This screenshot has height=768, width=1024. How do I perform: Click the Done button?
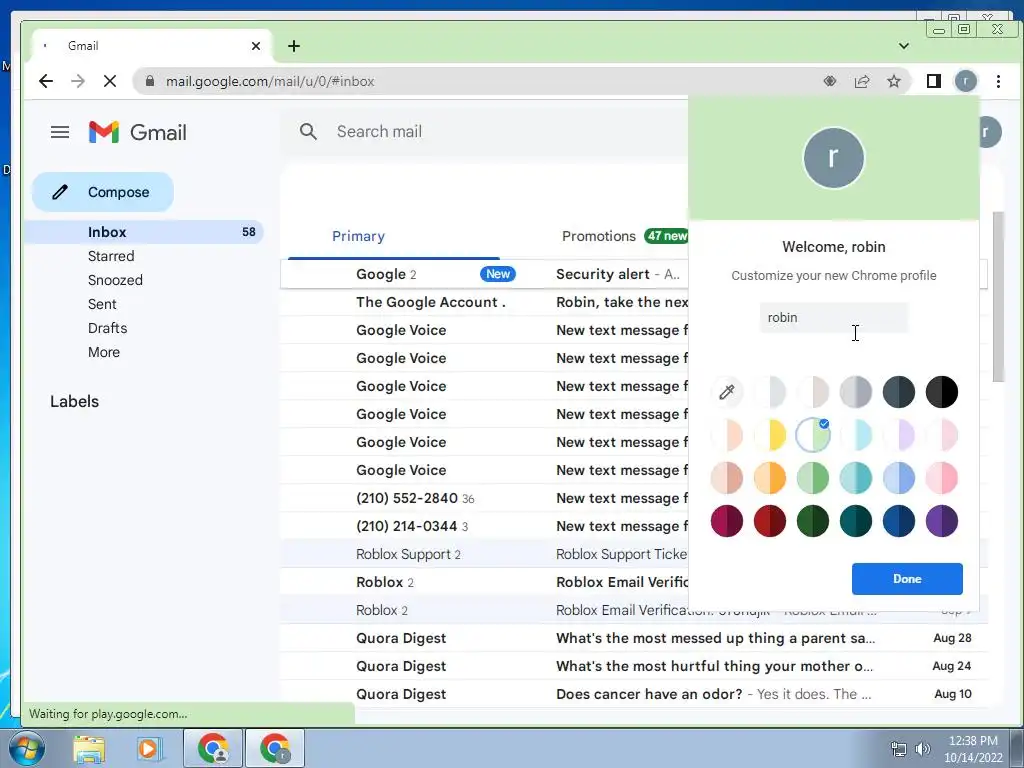click(906, 579)
